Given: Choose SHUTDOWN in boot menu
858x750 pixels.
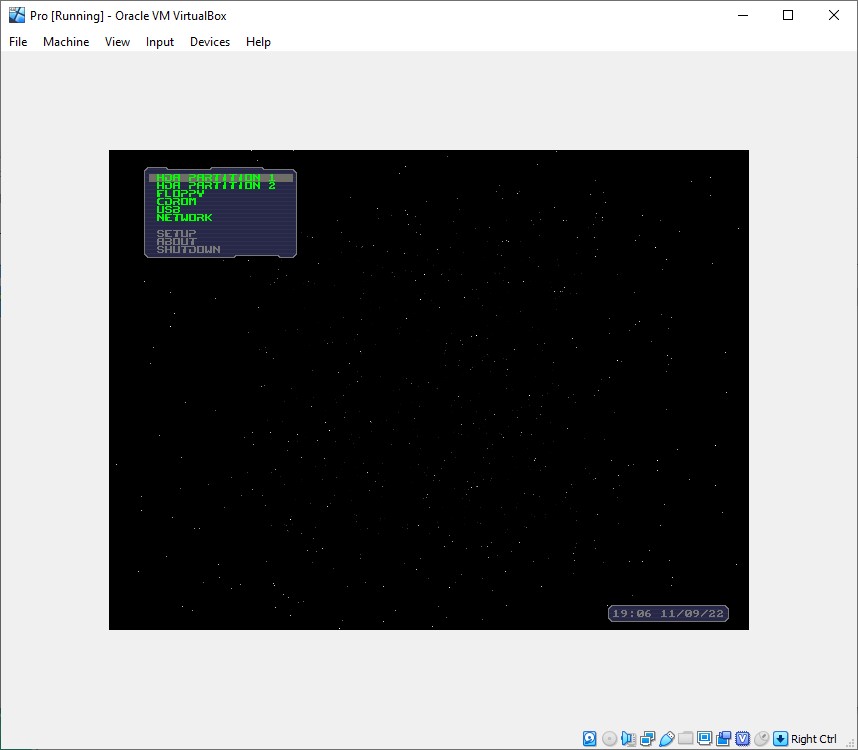Looking at the screenshot, I should click(188, 249).
